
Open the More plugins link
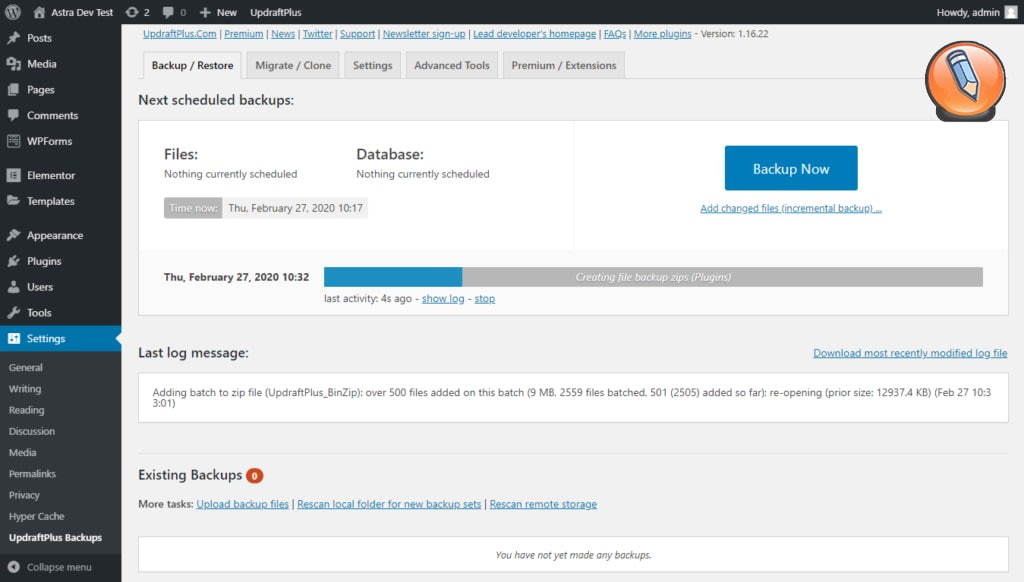(x=662, y=34)
